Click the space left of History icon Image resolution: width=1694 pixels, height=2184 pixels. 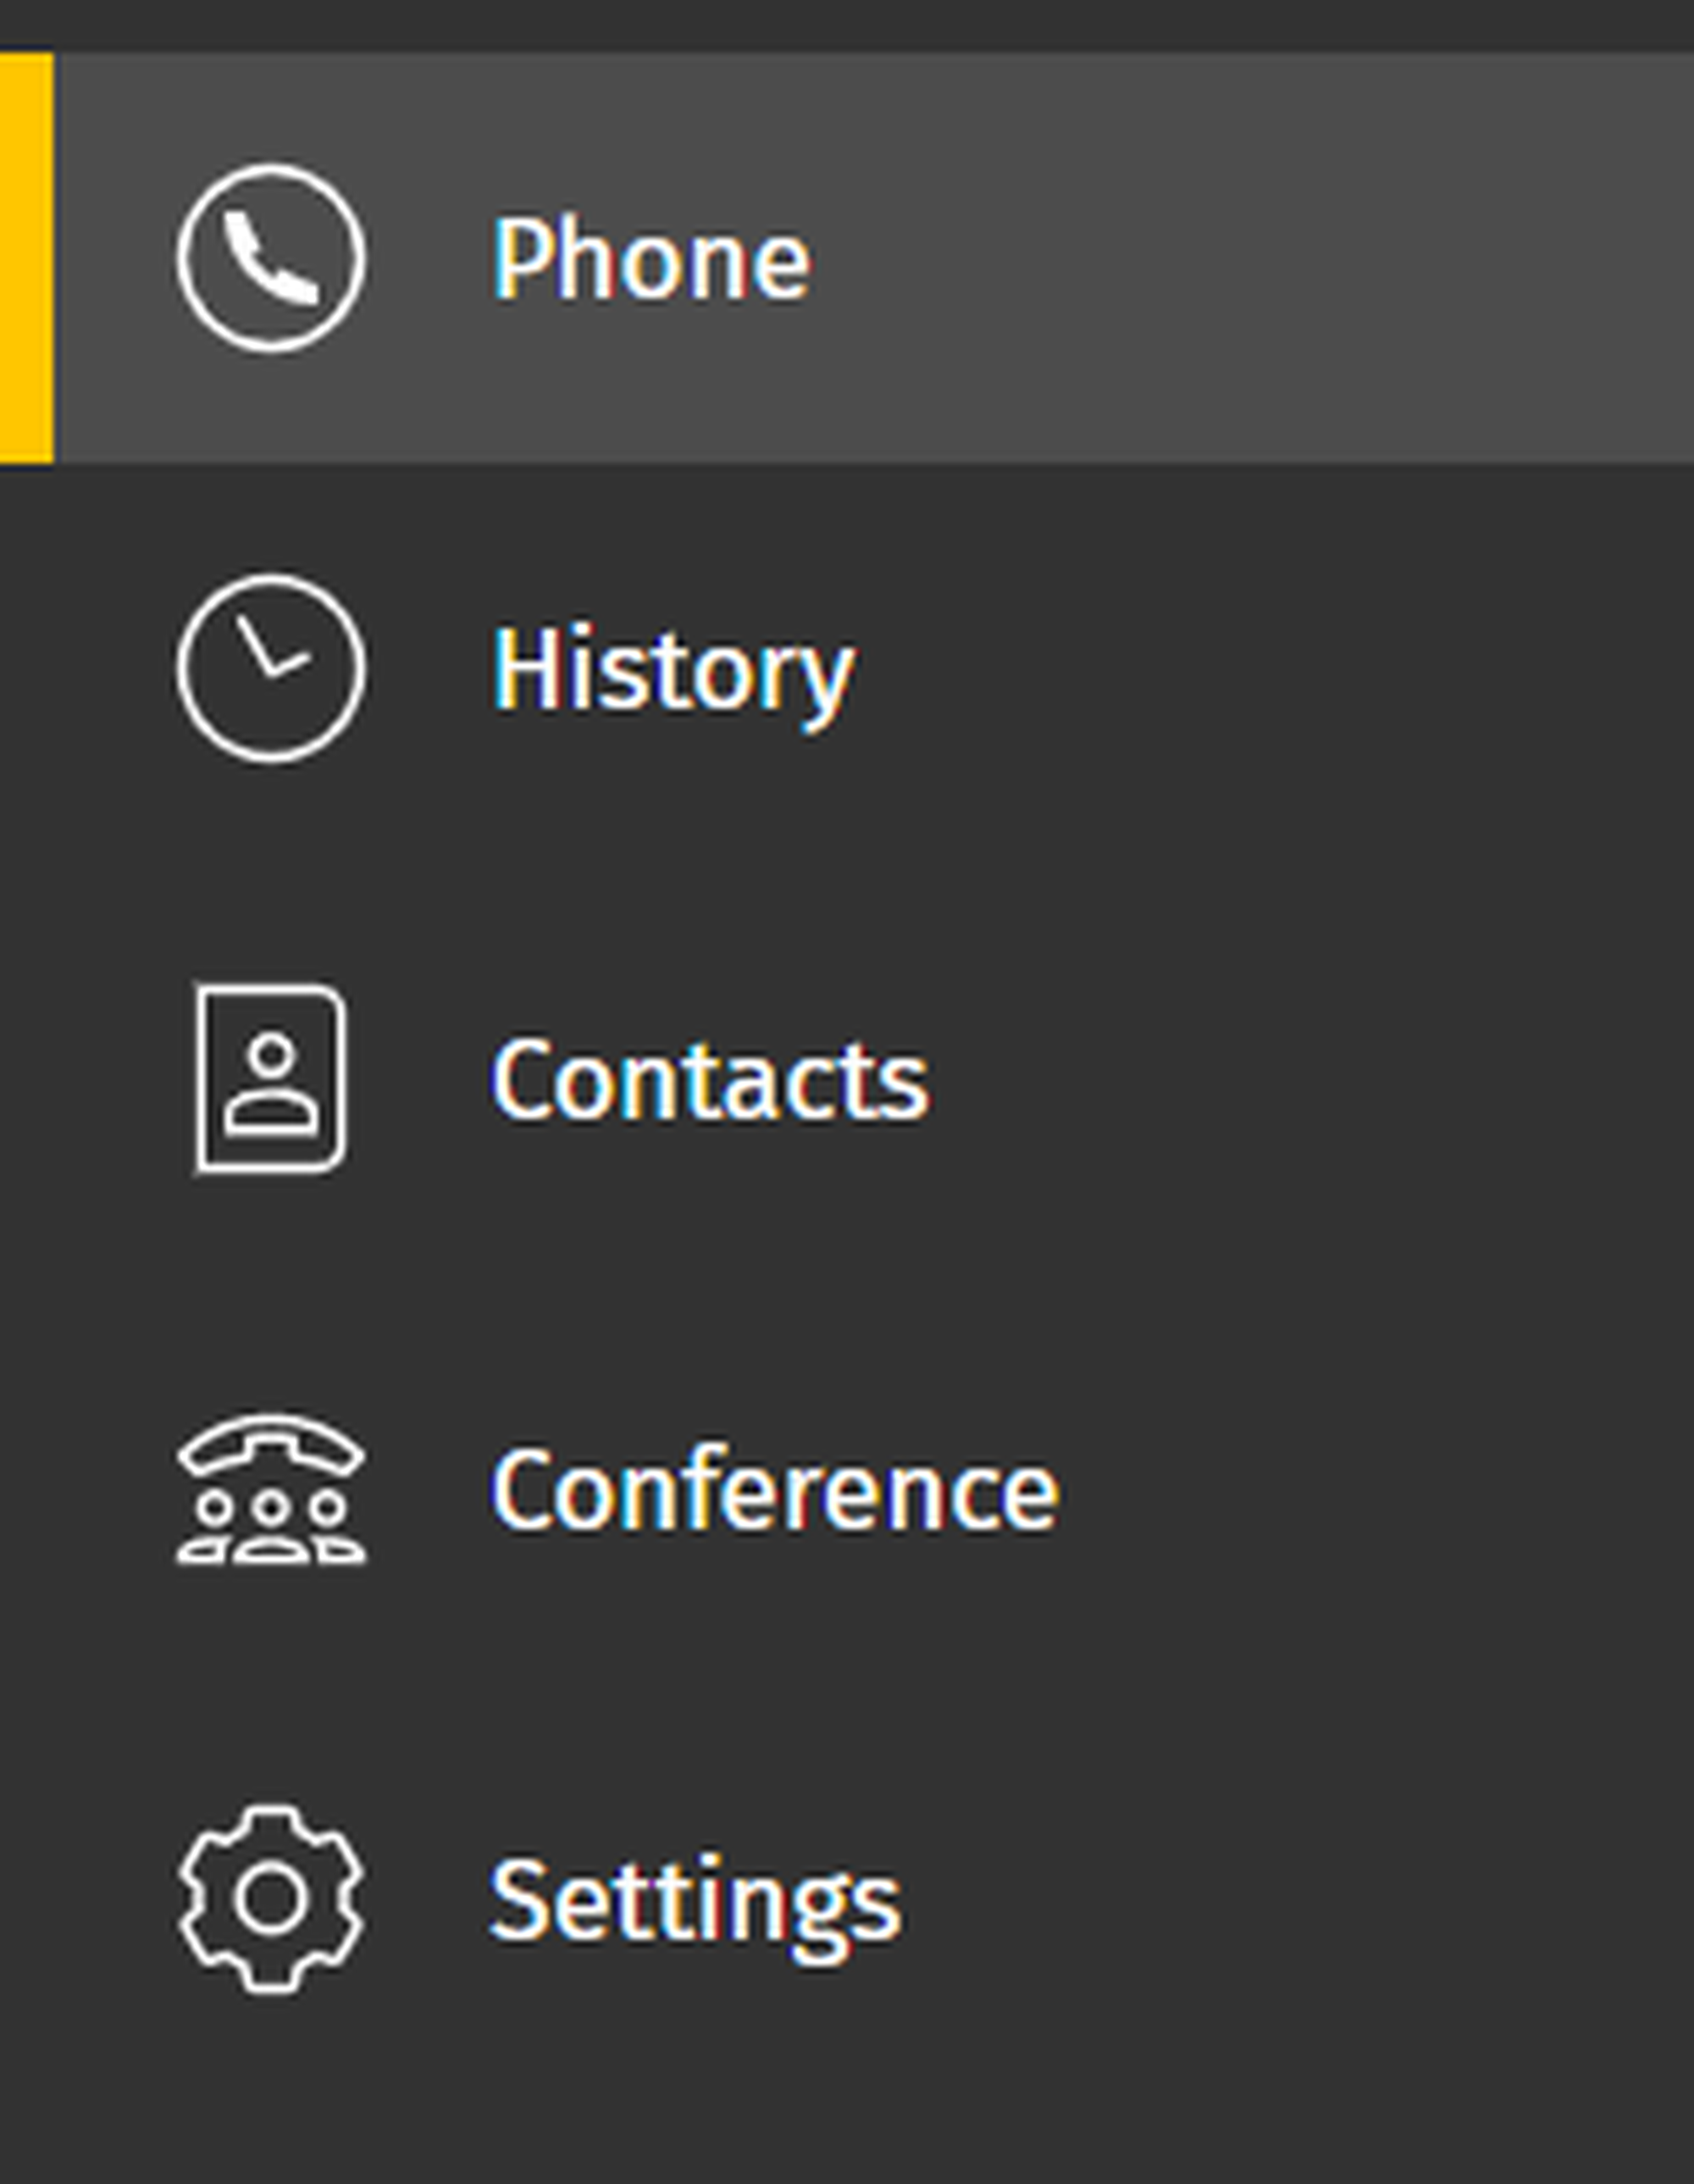(x=88, y=668)
